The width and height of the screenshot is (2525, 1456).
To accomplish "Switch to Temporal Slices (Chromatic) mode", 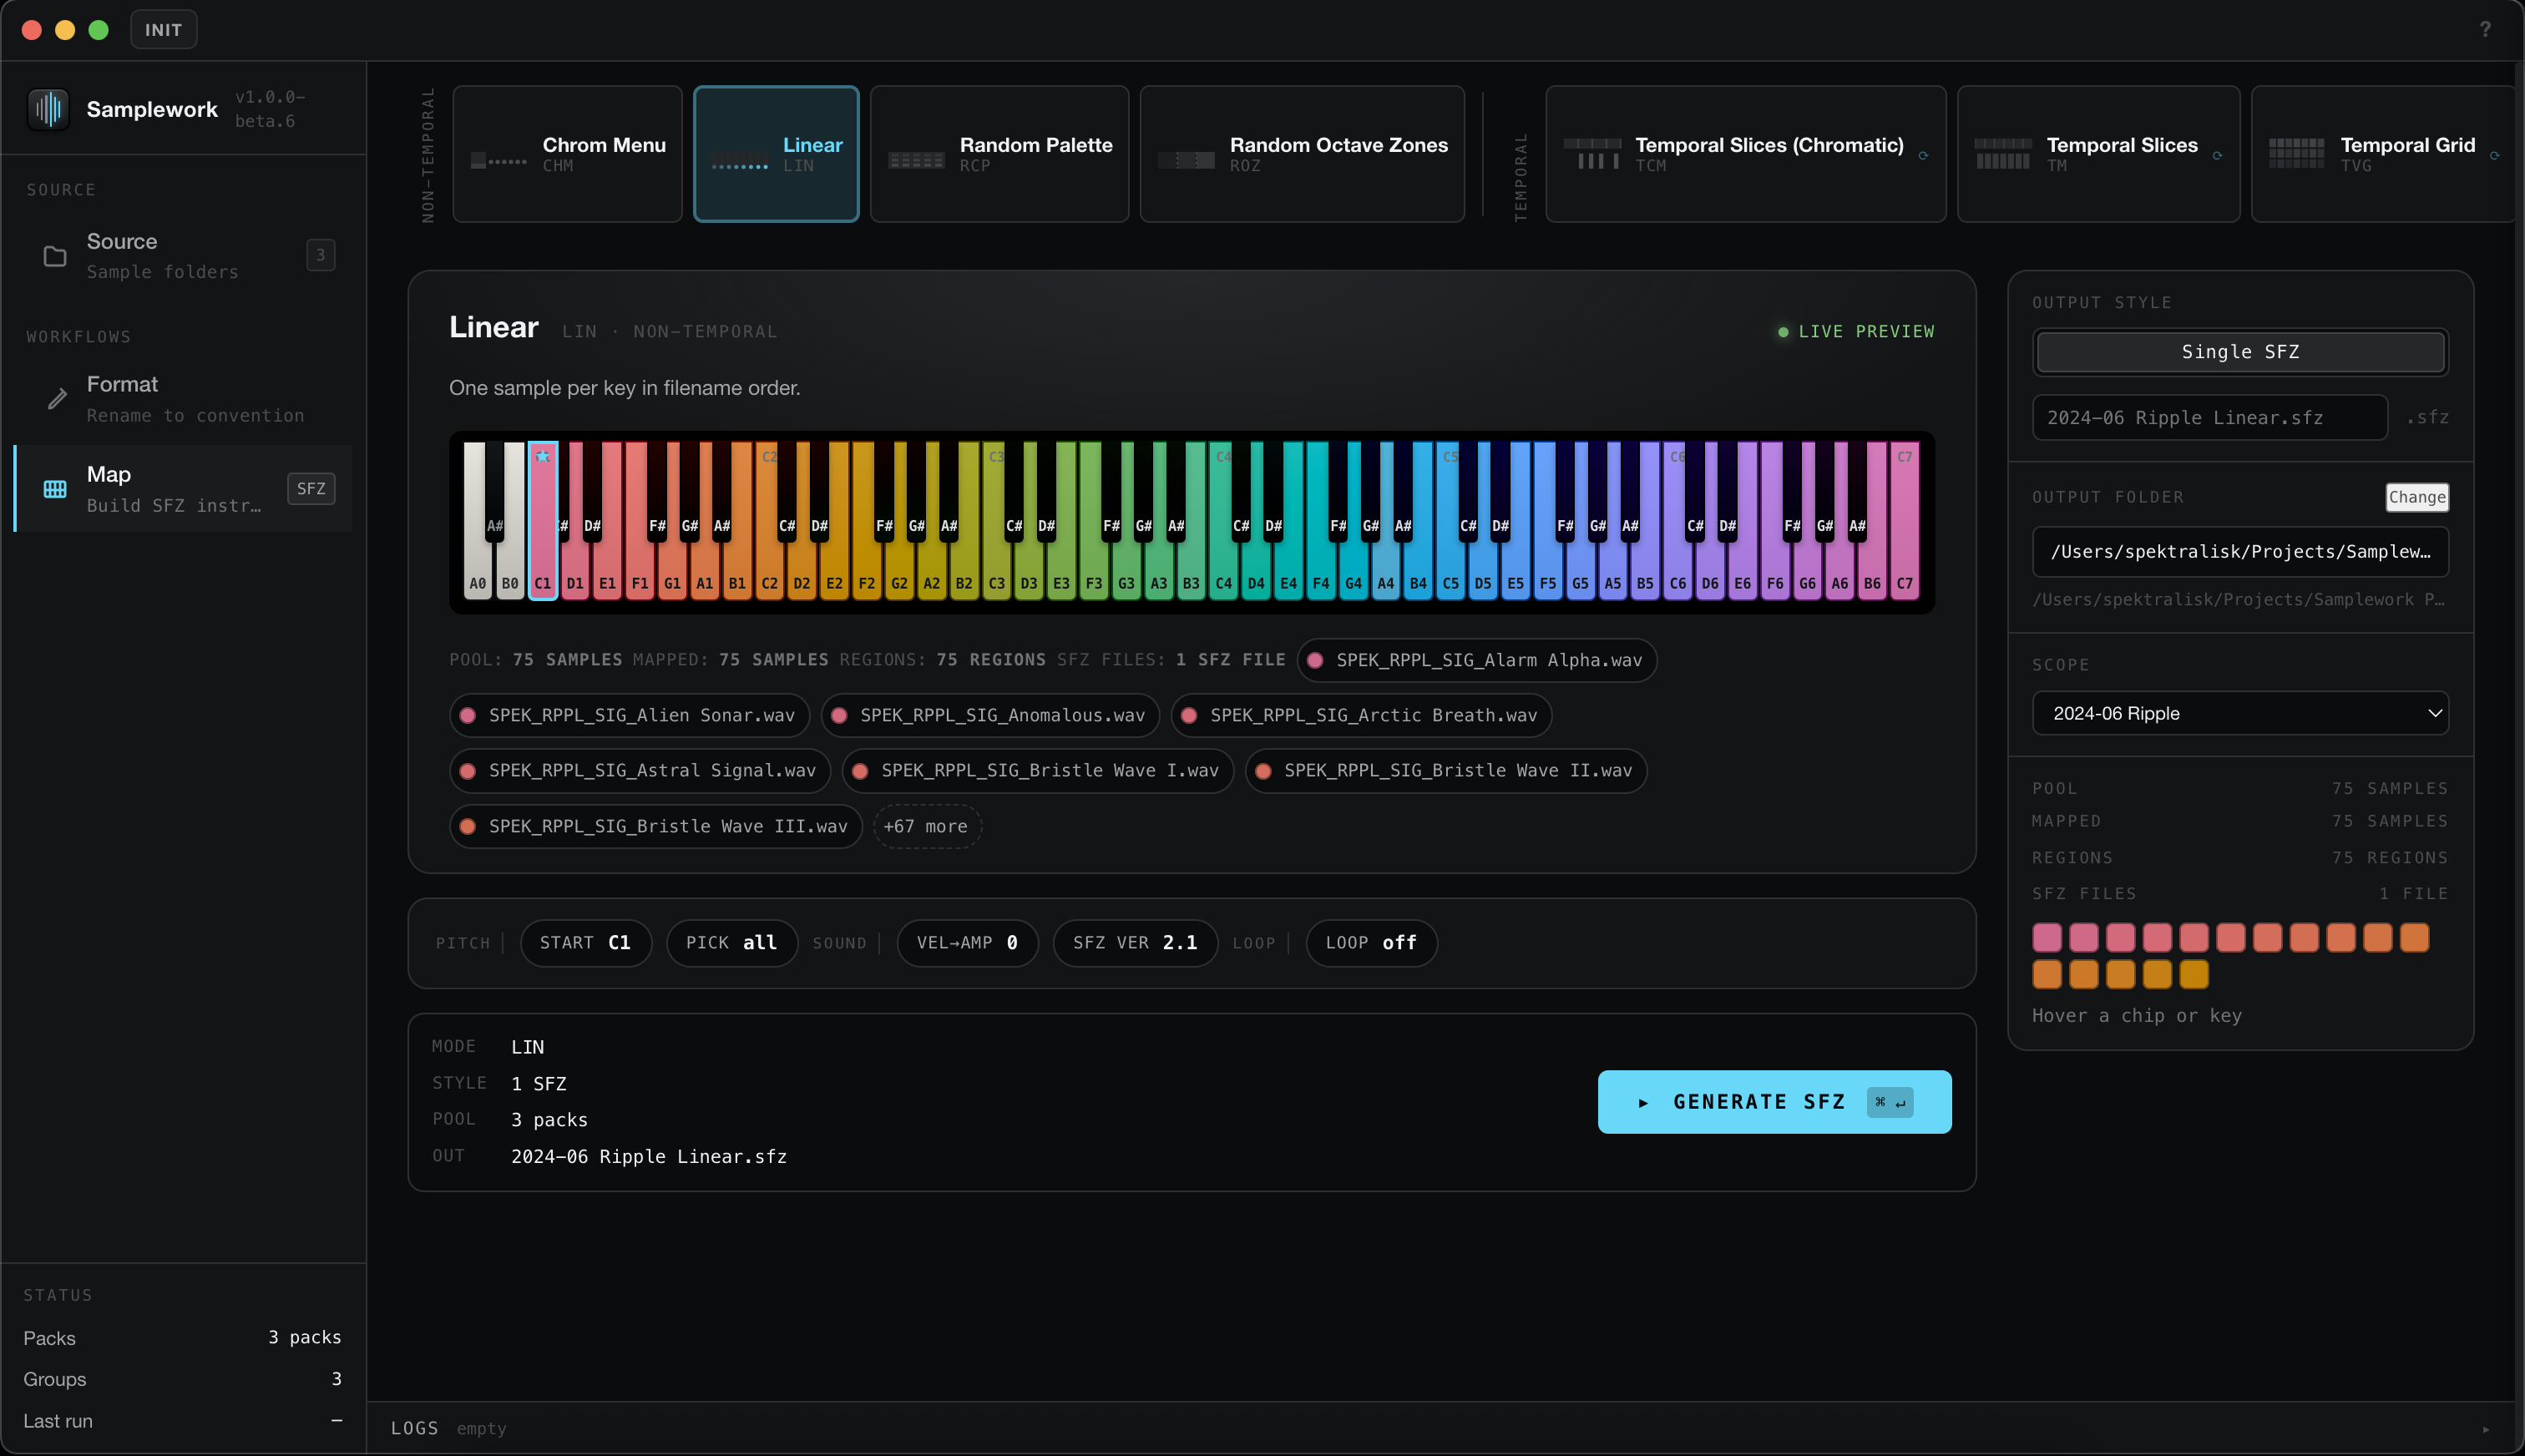I will pyautogui.click(x=1745, y=154).
